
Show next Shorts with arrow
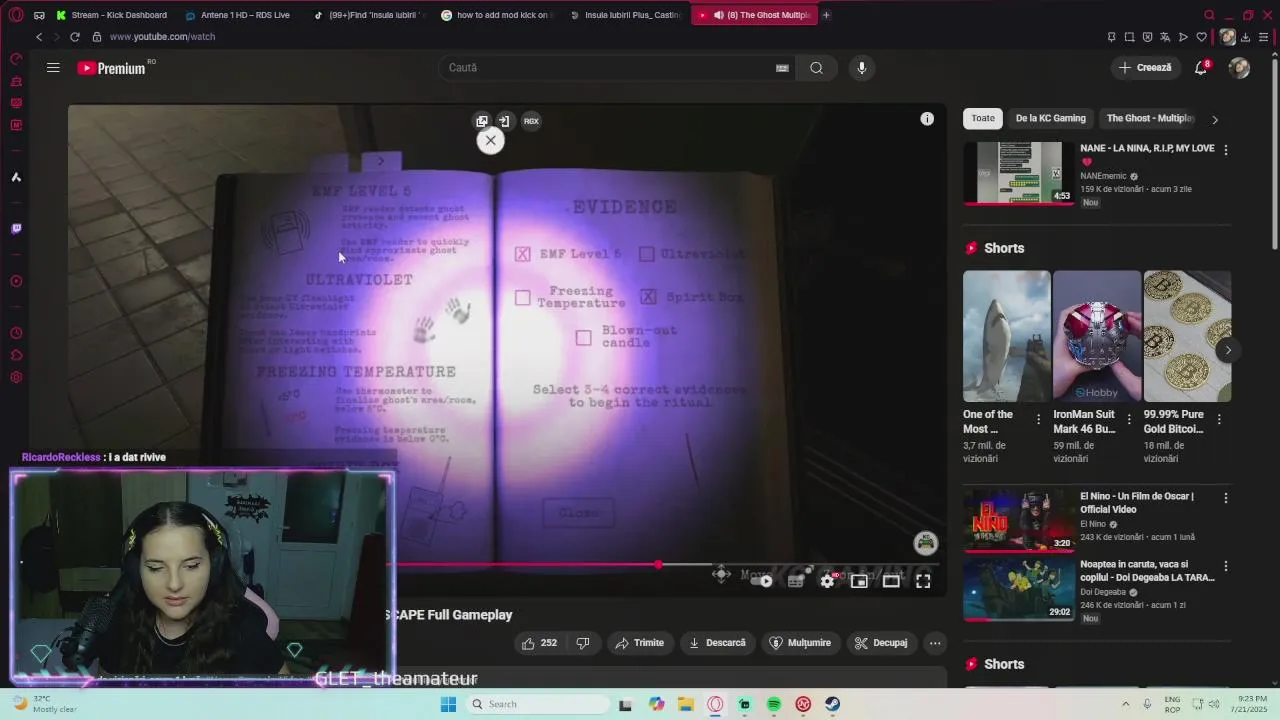tap(1228, 350)
